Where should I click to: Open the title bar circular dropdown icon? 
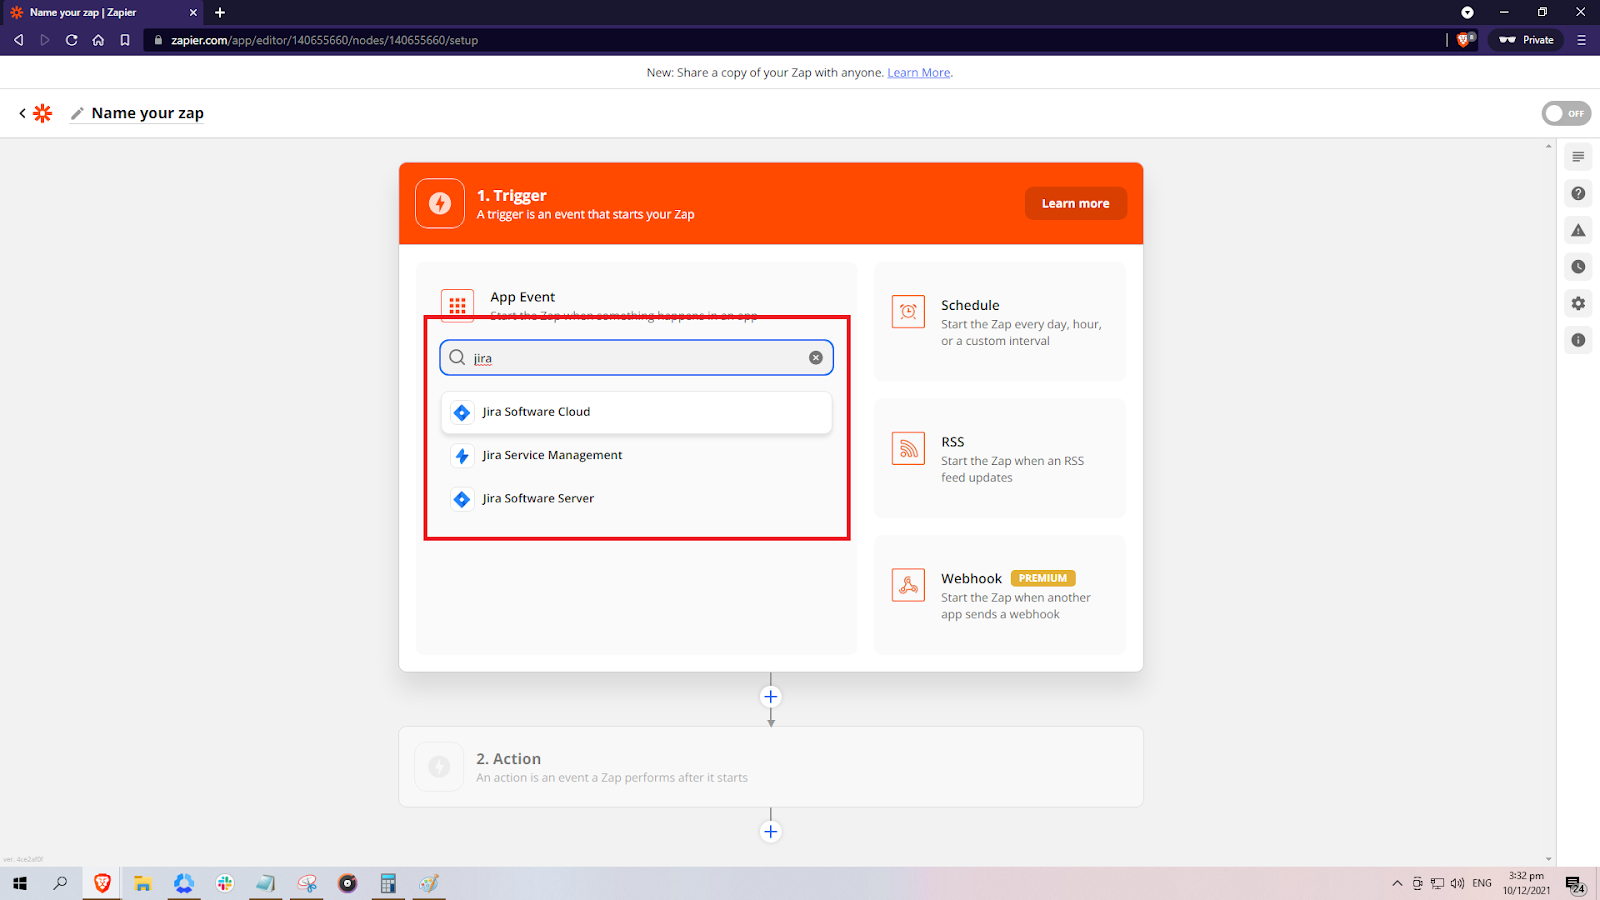pos(1467,13)
